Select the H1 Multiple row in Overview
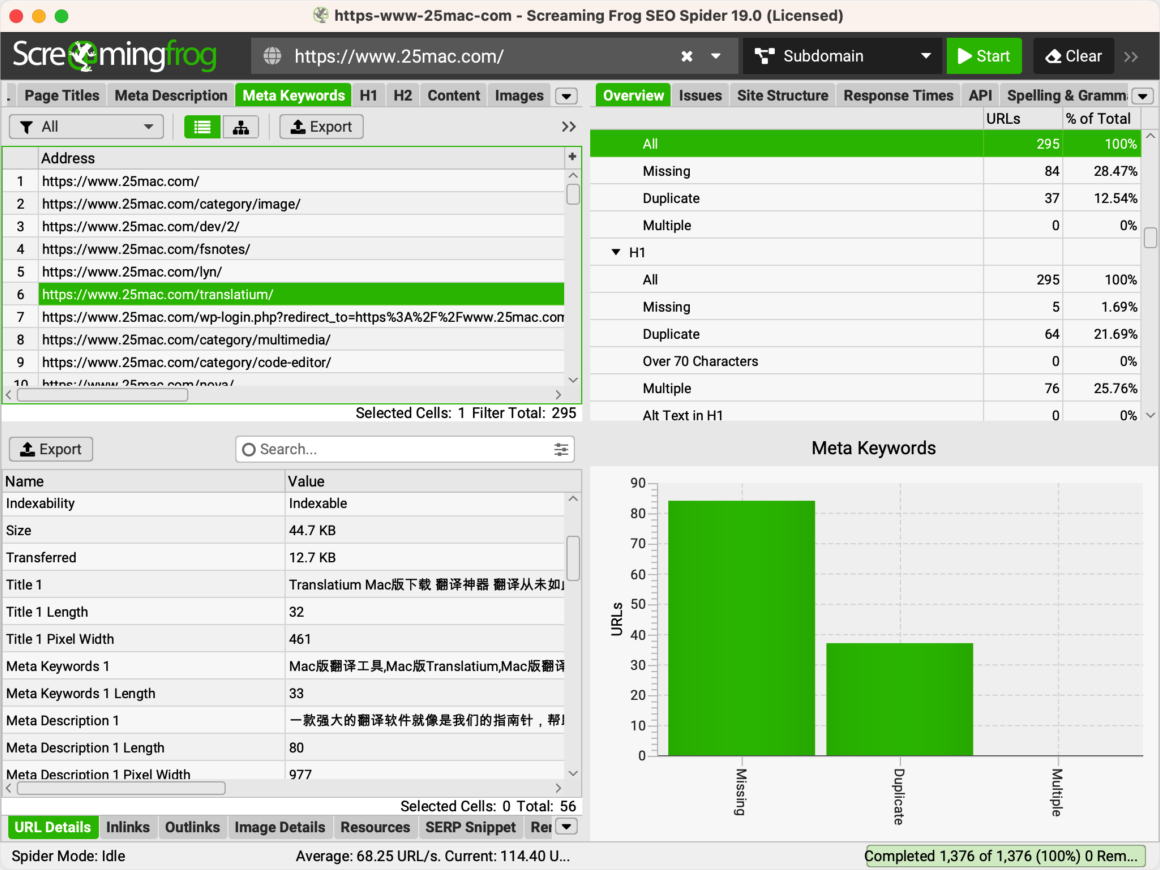Image resolution: width=1160 pixels, height=870 pixels. 865,388
